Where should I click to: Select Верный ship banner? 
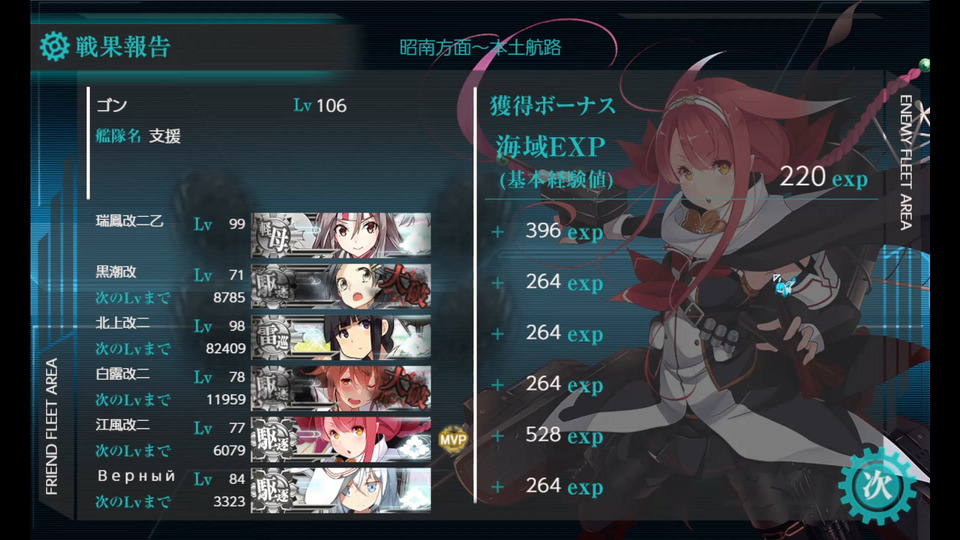[341, 490]
